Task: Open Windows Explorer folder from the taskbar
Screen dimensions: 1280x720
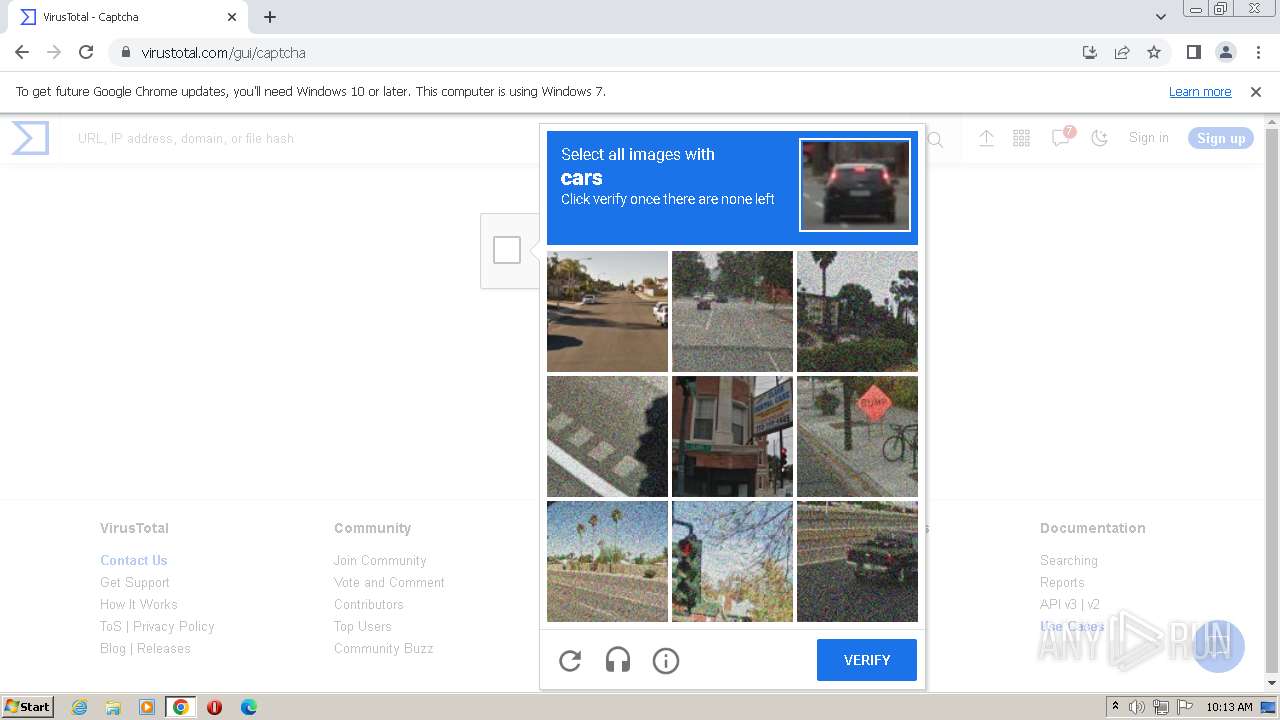Action: (113, 707)
